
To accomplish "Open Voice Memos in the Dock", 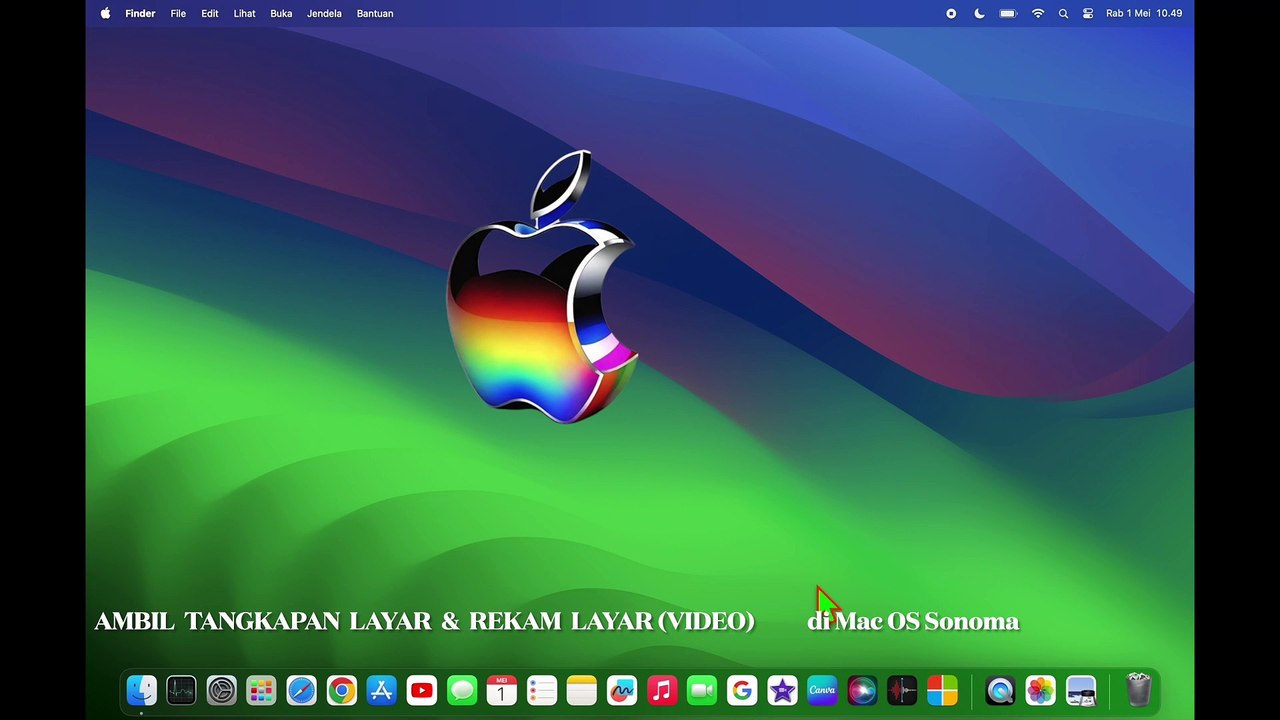I will click(901, 690).
